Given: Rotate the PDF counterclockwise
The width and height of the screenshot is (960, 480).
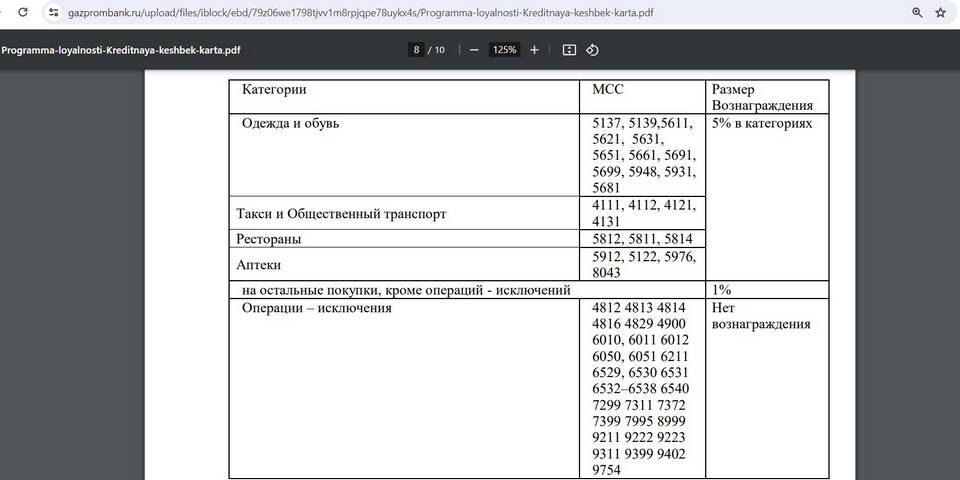Looking at the screenshot, I should [x=592, y=50].
